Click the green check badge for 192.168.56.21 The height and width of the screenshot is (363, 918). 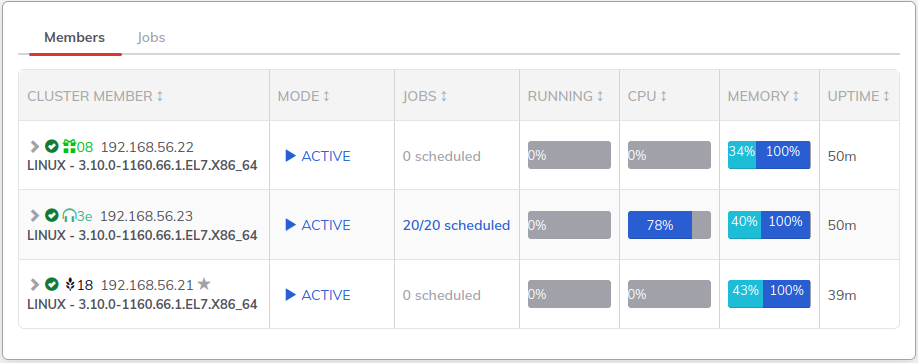(x=52, y=284)
